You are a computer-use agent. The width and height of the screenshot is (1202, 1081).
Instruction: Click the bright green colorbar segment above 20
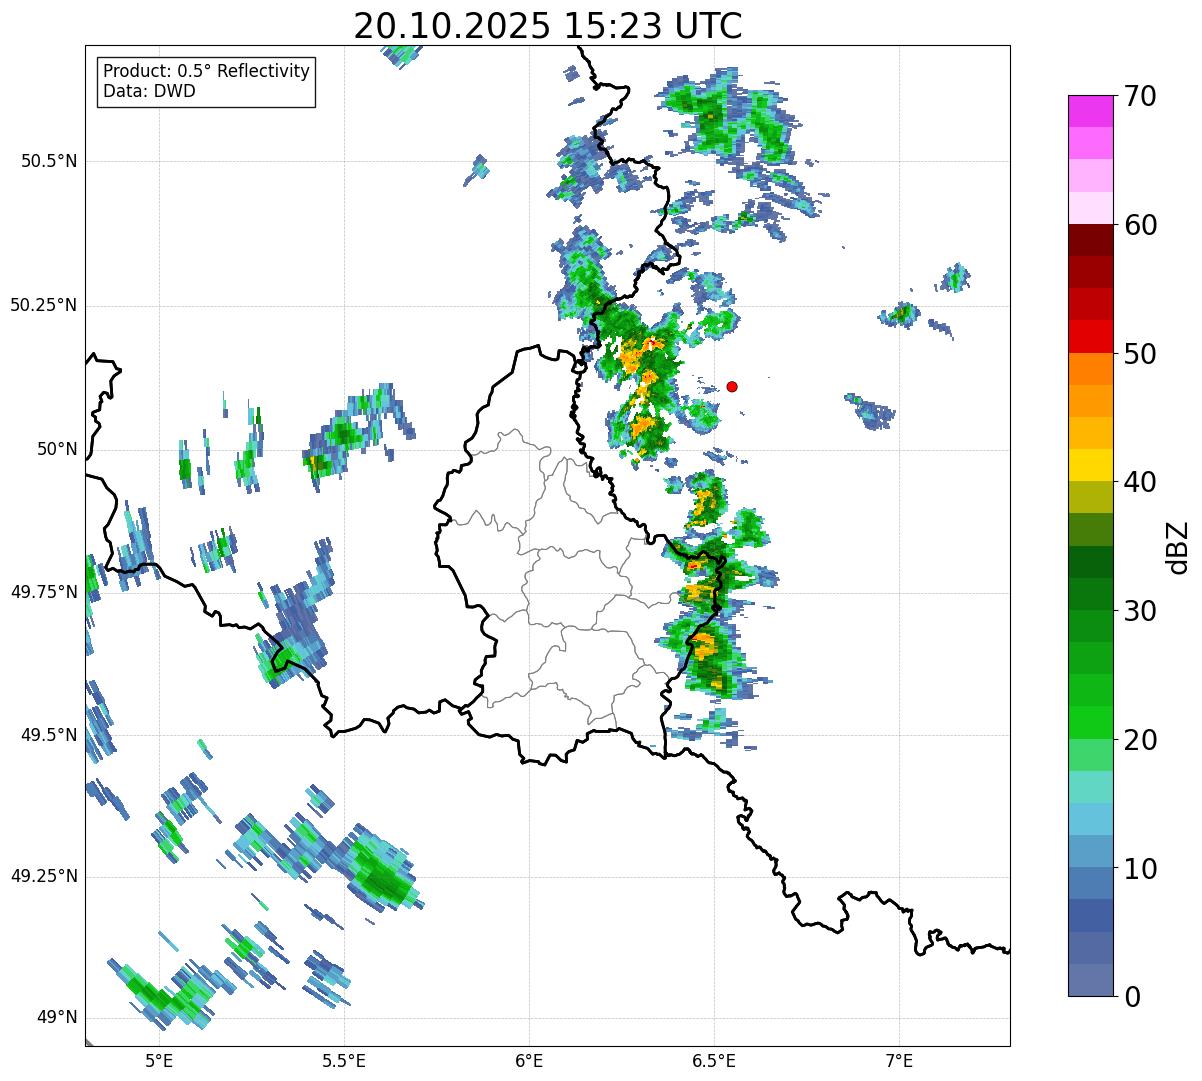pyautogui.click(x=1091, y=723)
